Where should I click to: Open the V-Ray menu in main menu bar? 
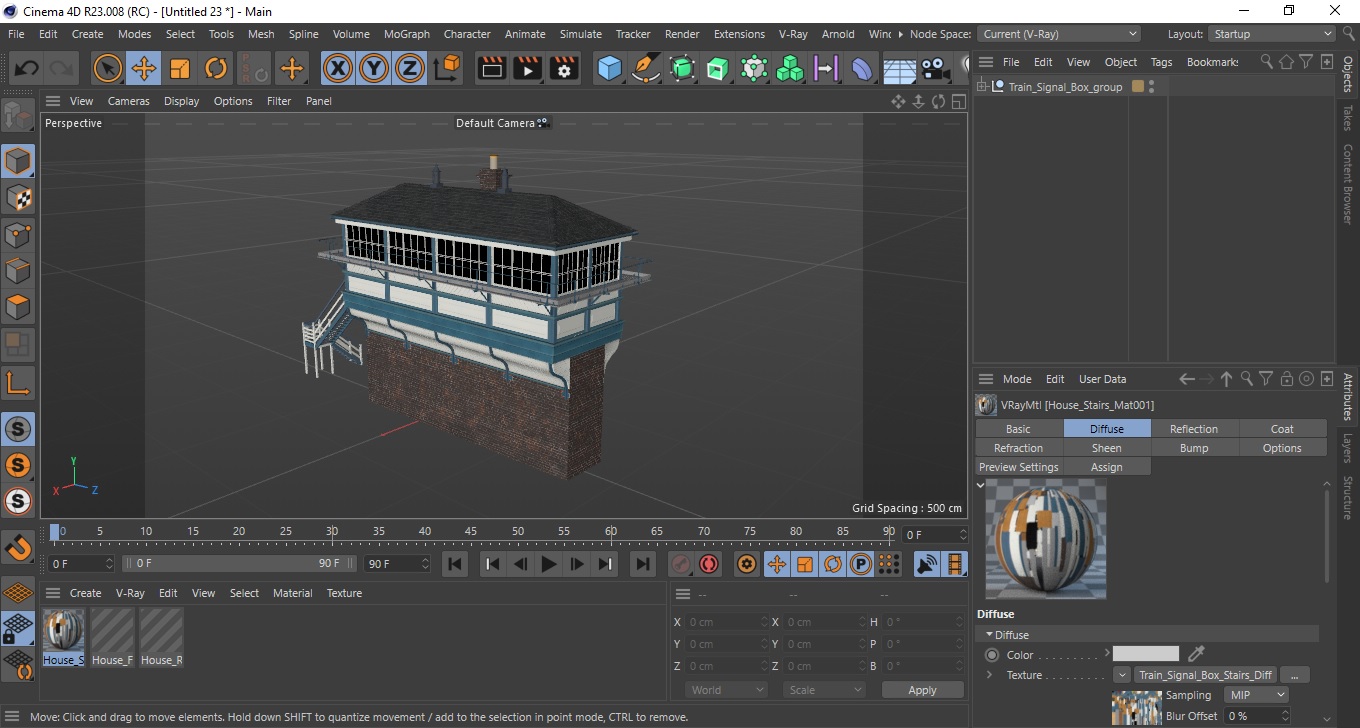[x=792, y=34]
